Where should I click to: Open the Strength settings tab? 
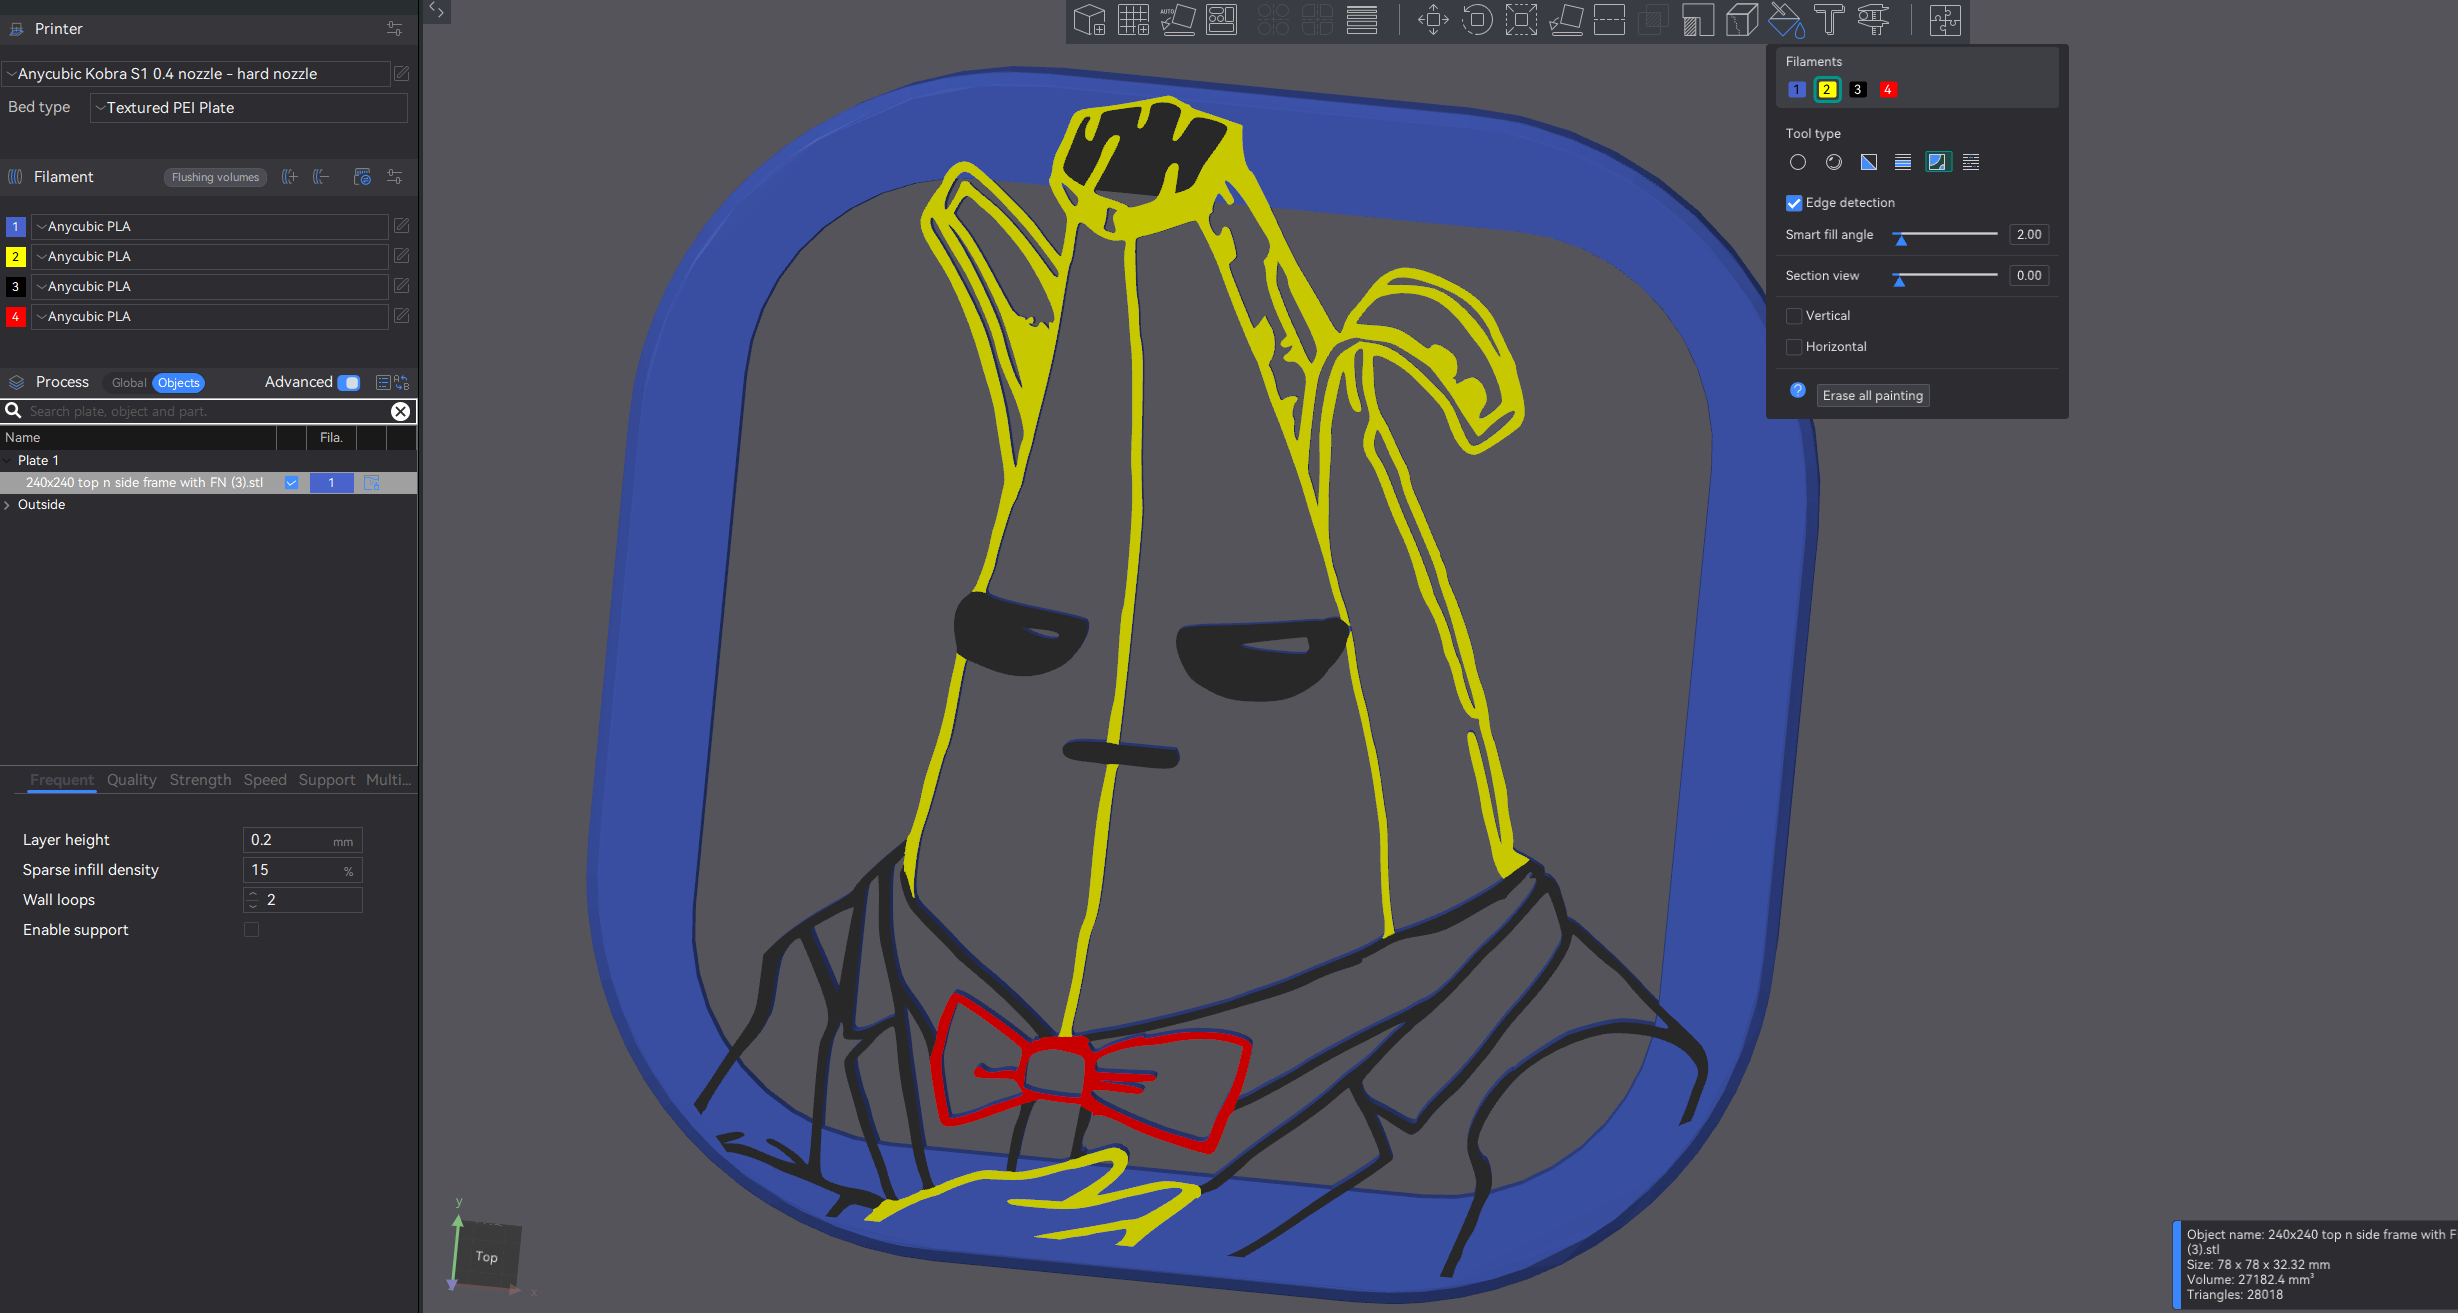pyautogui.click(x=200, y=780)
